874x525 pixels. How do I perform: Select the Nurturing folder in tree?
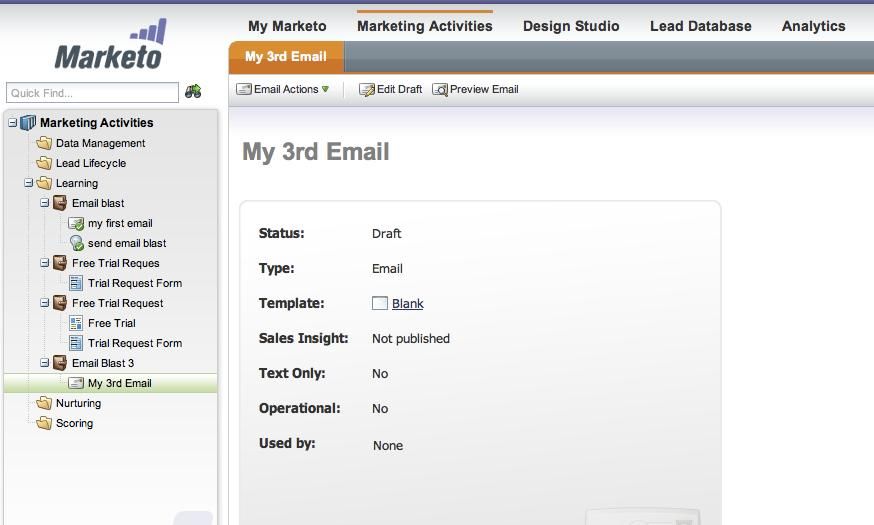78,403
